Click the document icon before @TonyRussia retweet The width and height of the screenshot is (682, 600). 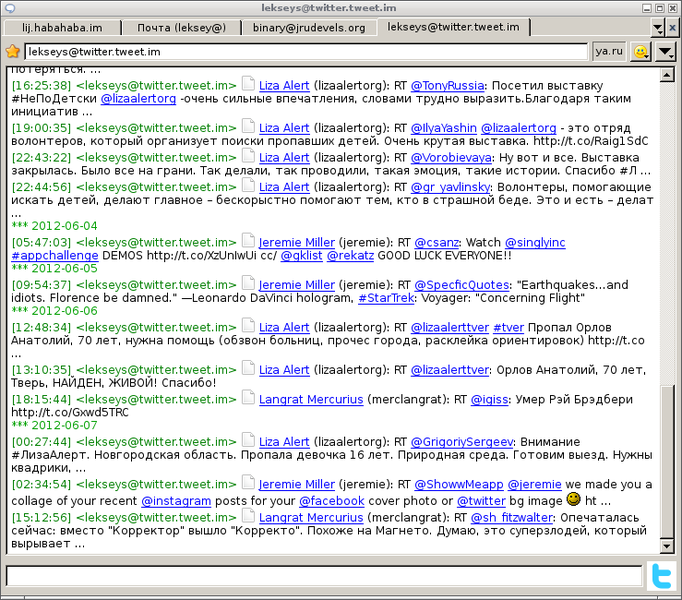click(248, 86)
